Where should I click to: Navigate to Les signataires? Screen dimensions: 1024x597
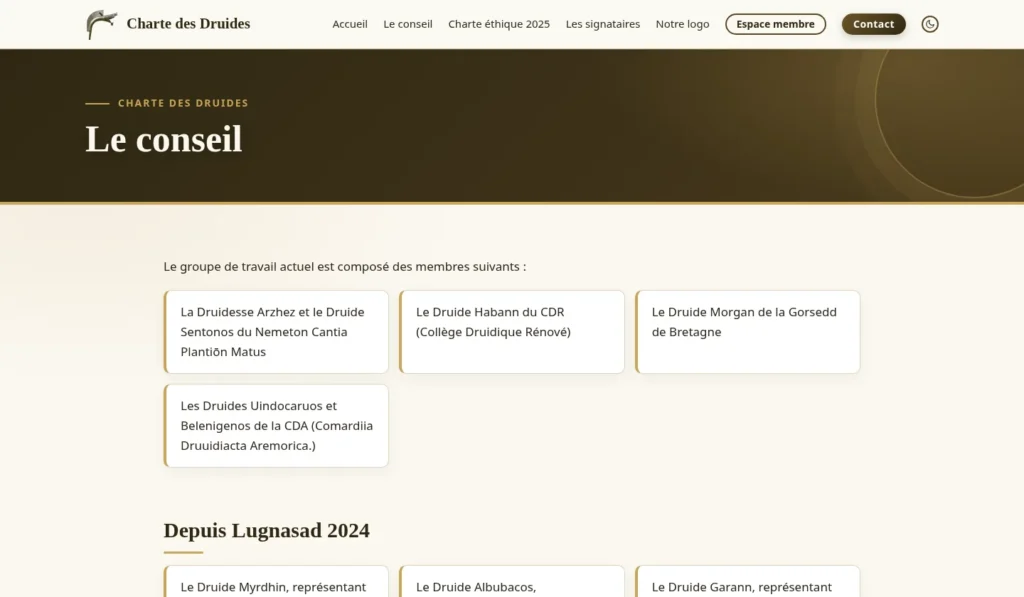(x=602, y=24)
